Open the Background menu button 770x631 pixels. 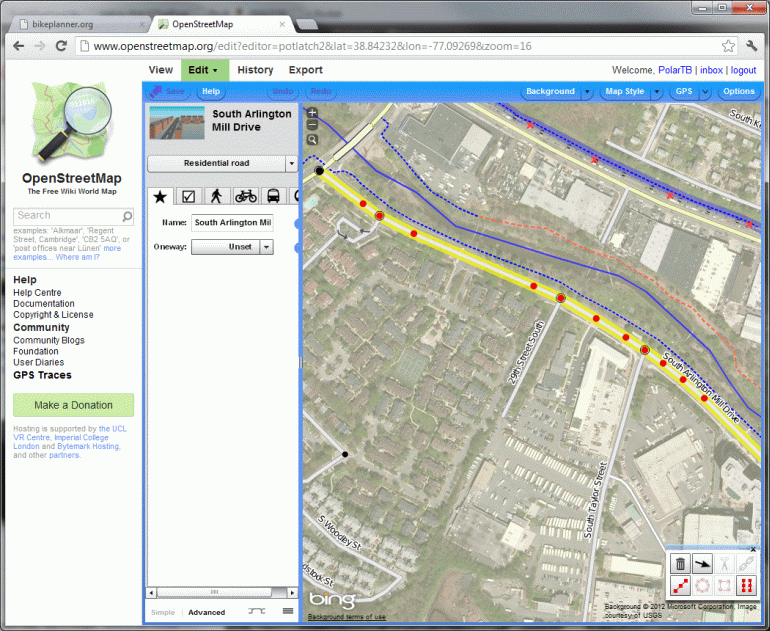point(550,91)
